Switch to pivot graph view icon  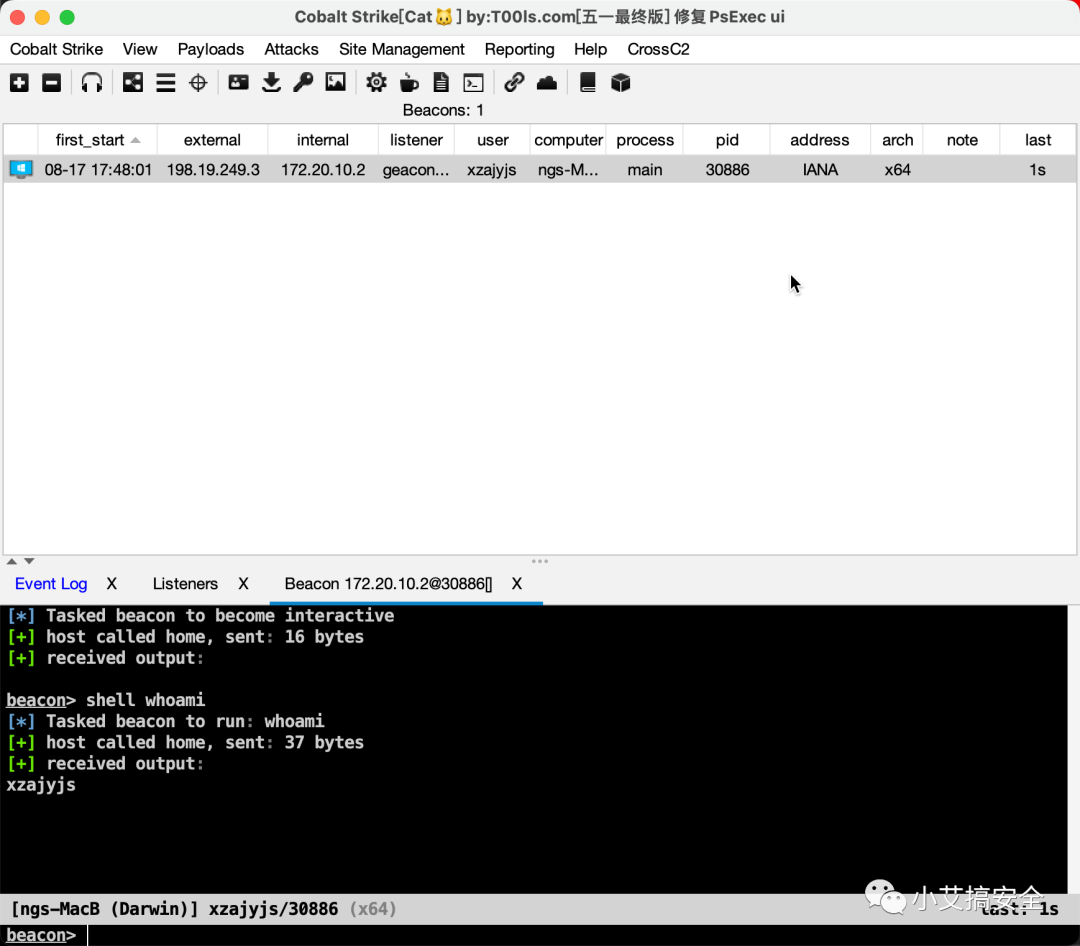[133, 83]
